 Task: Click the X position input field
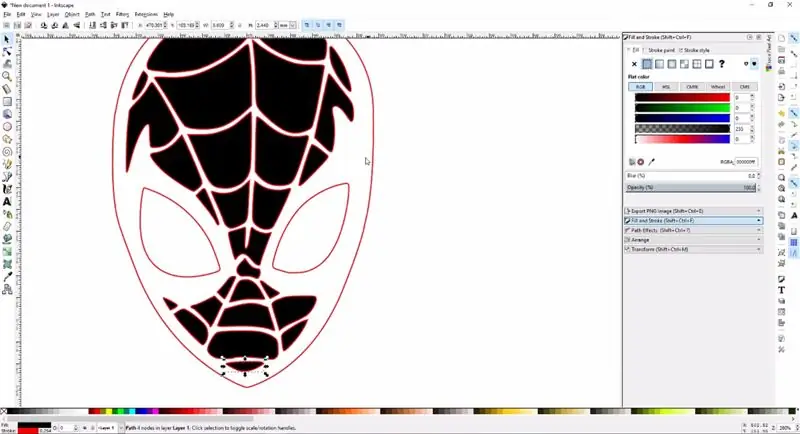(155, 25)
